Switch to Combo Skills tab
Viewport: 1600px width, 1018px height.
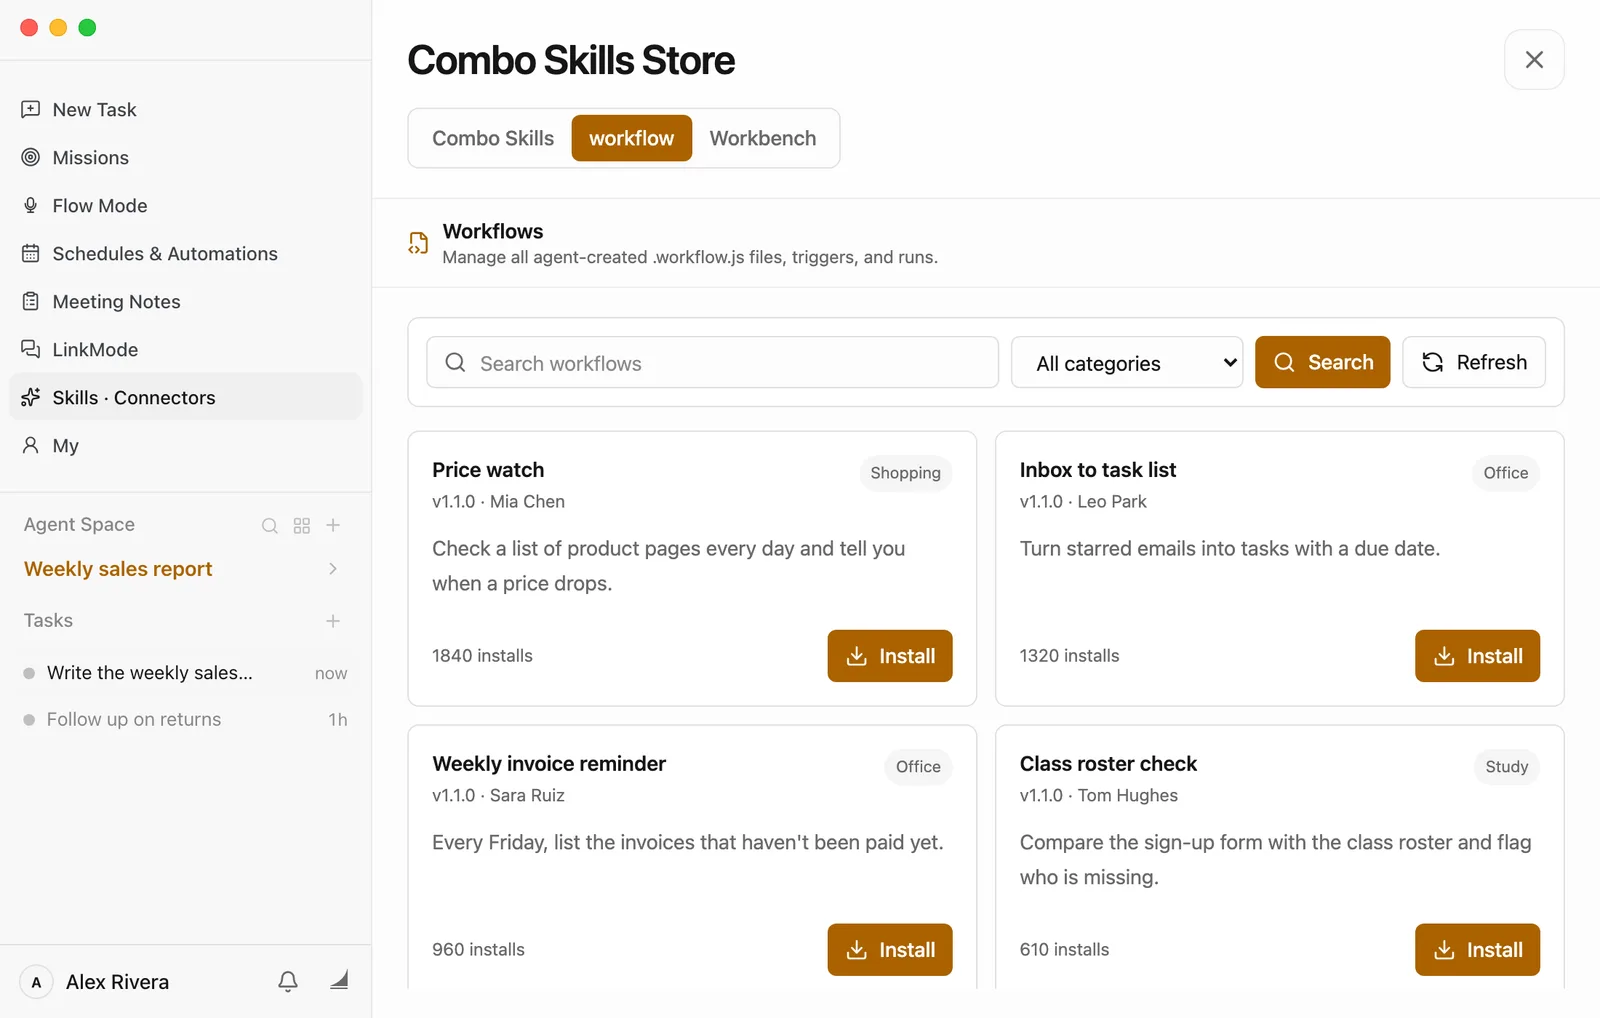tap(493, 138)
